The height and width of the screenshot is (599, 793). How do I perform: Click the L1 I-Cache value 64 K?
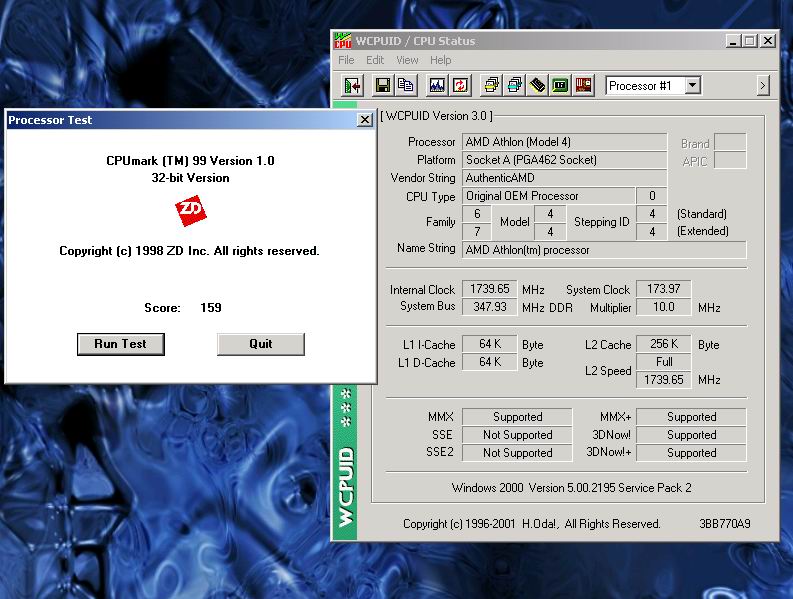[x=490, y=344]
